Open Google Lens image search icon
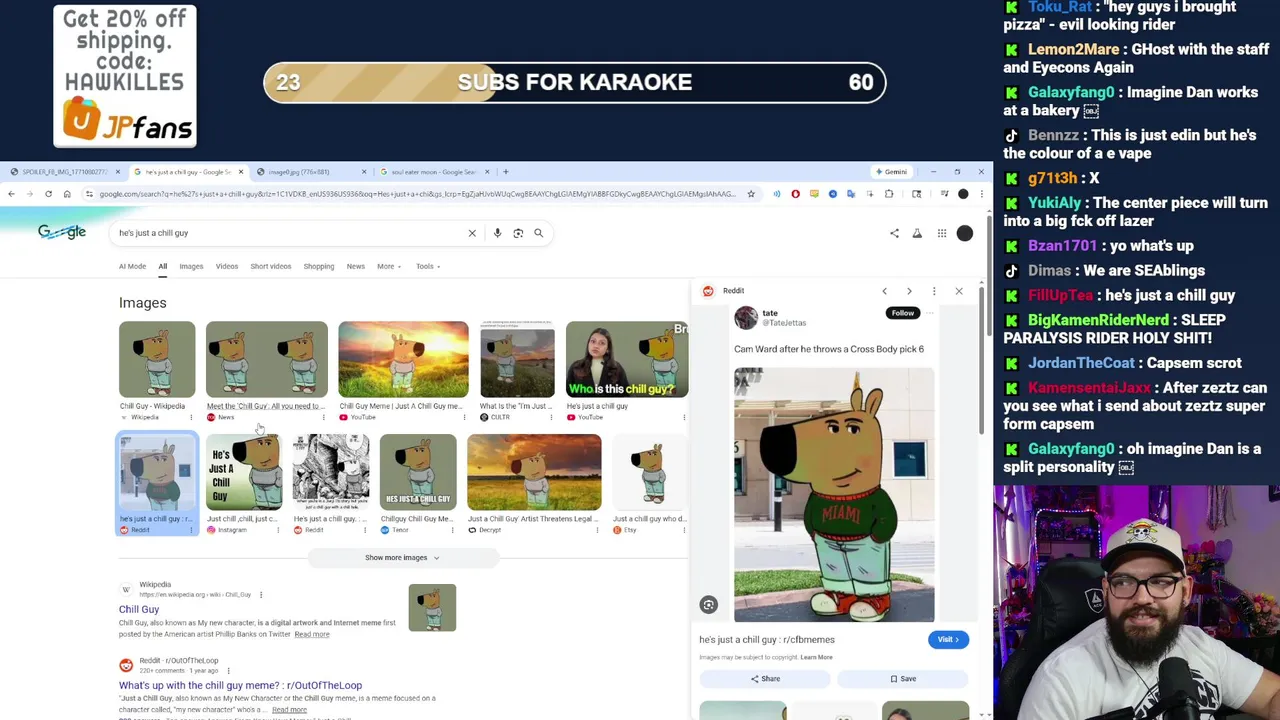This screenshot has width=1280, height=720. point(518,233)
